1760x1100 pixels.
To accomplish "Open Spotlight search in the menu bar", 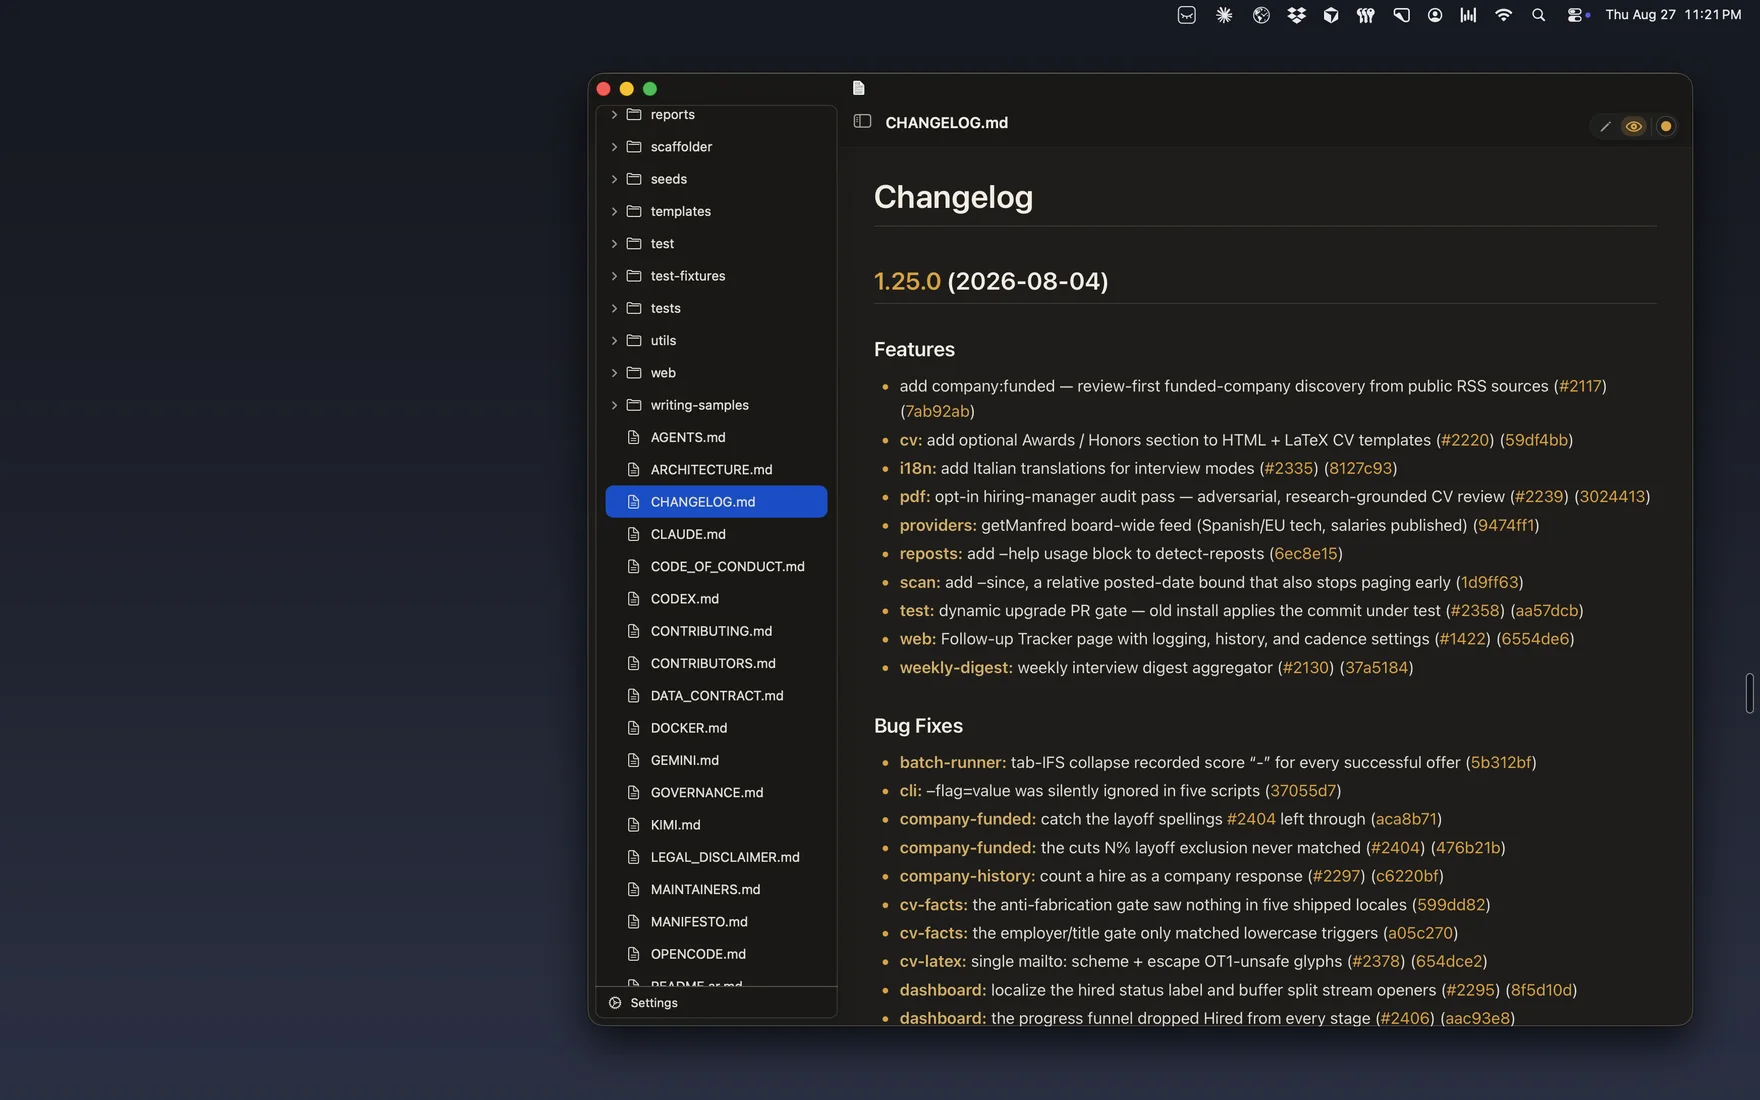I will click(1538, 15).
